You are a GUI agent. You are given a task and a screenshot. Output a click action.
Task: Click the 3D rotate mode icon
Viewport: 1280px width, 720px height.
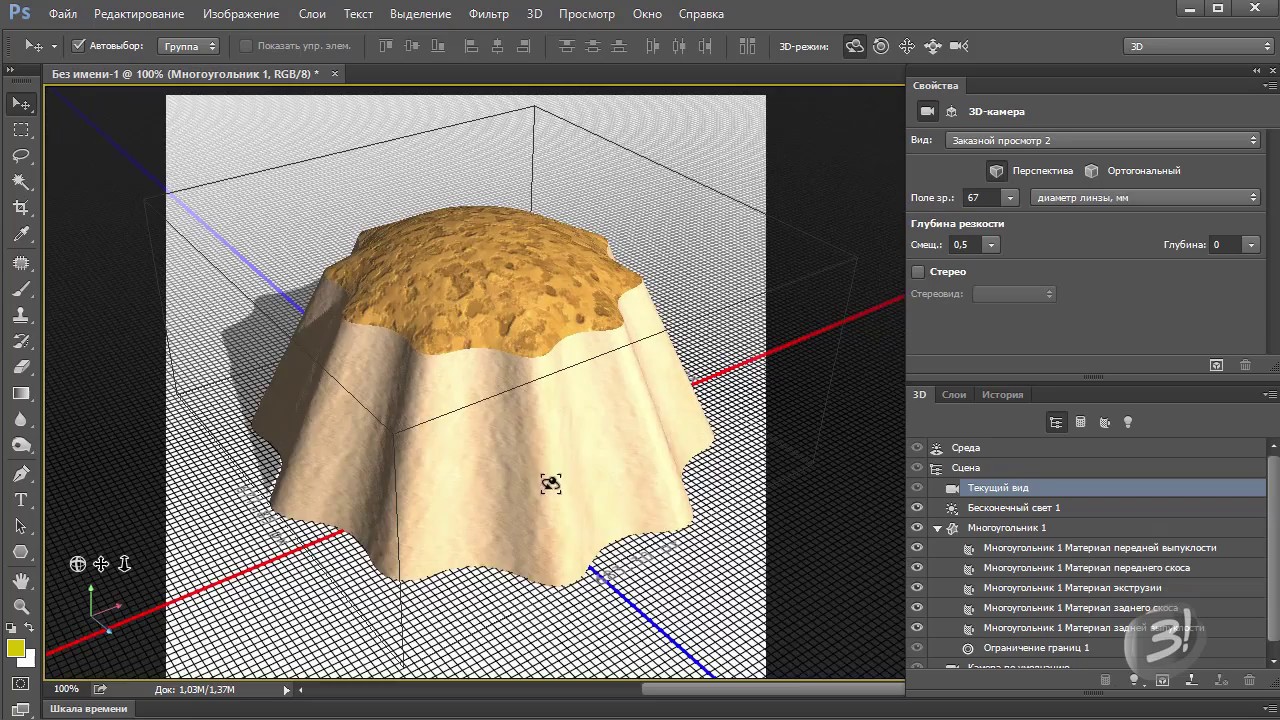pos(854,46)
